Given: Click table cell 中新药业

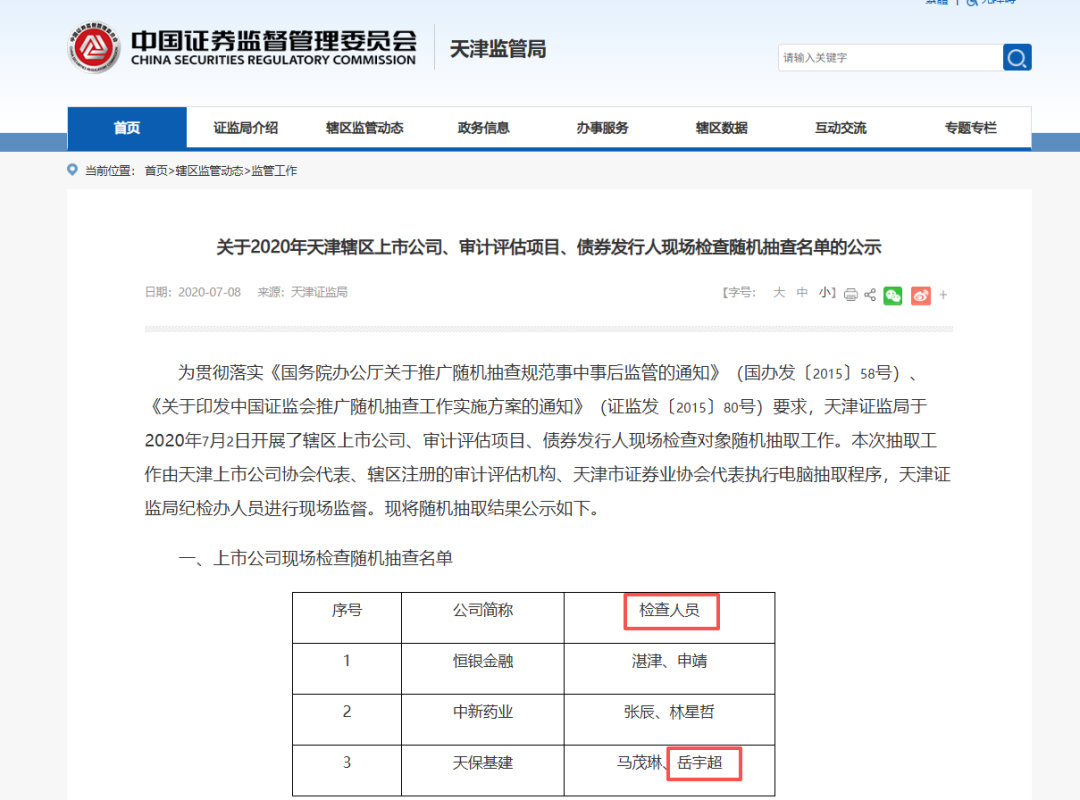Looking at the screenshot, I should pyautogui.click(x=483, y=712).
